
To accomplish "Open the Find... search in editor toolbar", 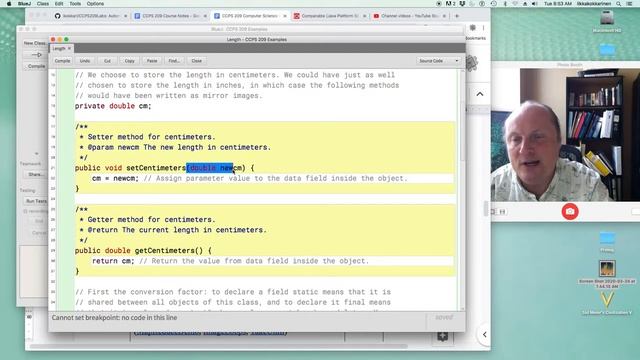I will coord(174,61).
